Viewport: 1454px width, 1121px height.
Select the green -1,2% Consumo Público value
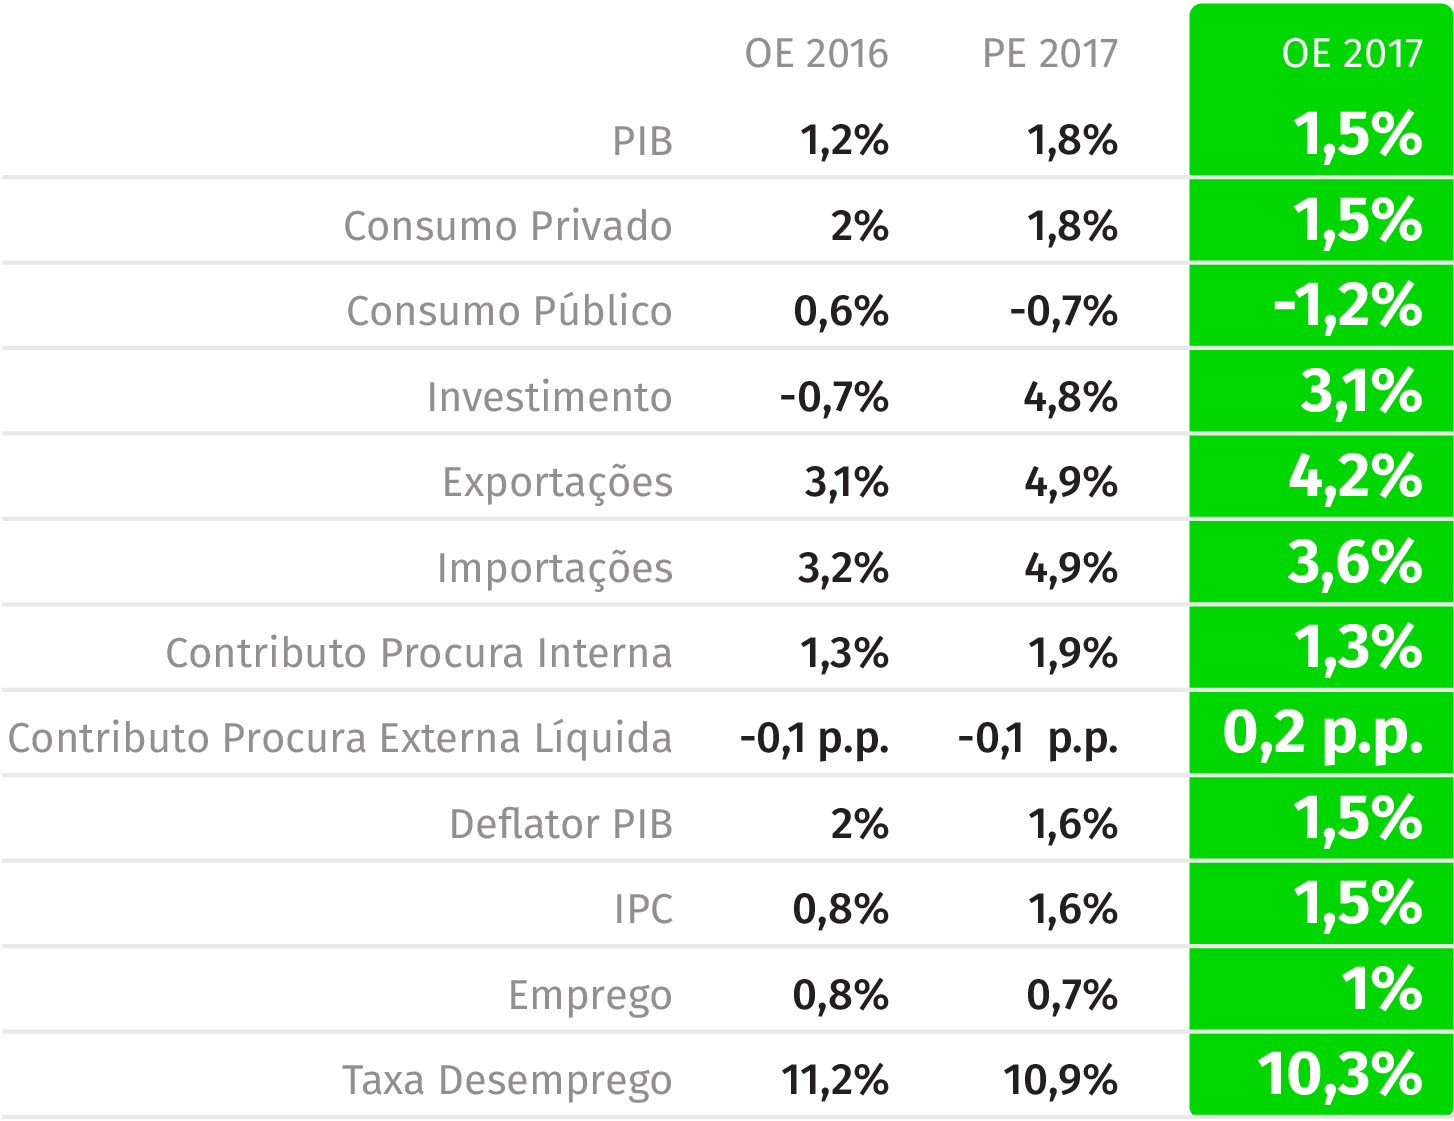pyautogui.click(x=1347, y=306)
